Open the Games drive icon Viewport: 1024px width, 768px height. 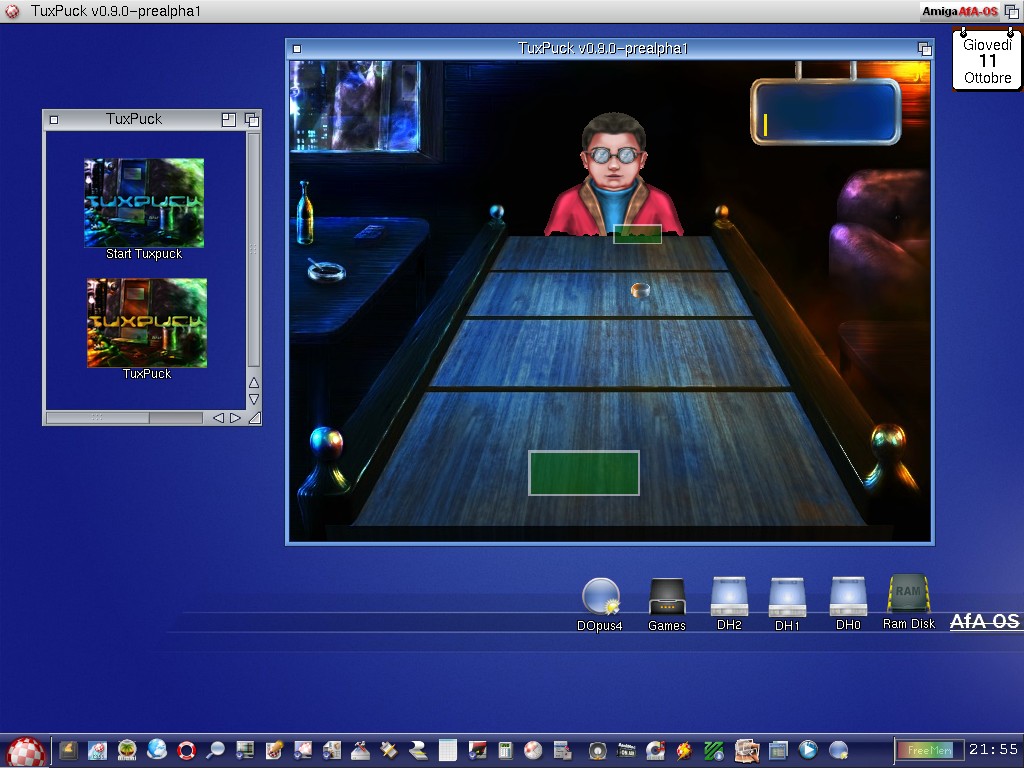pos(667,598)
